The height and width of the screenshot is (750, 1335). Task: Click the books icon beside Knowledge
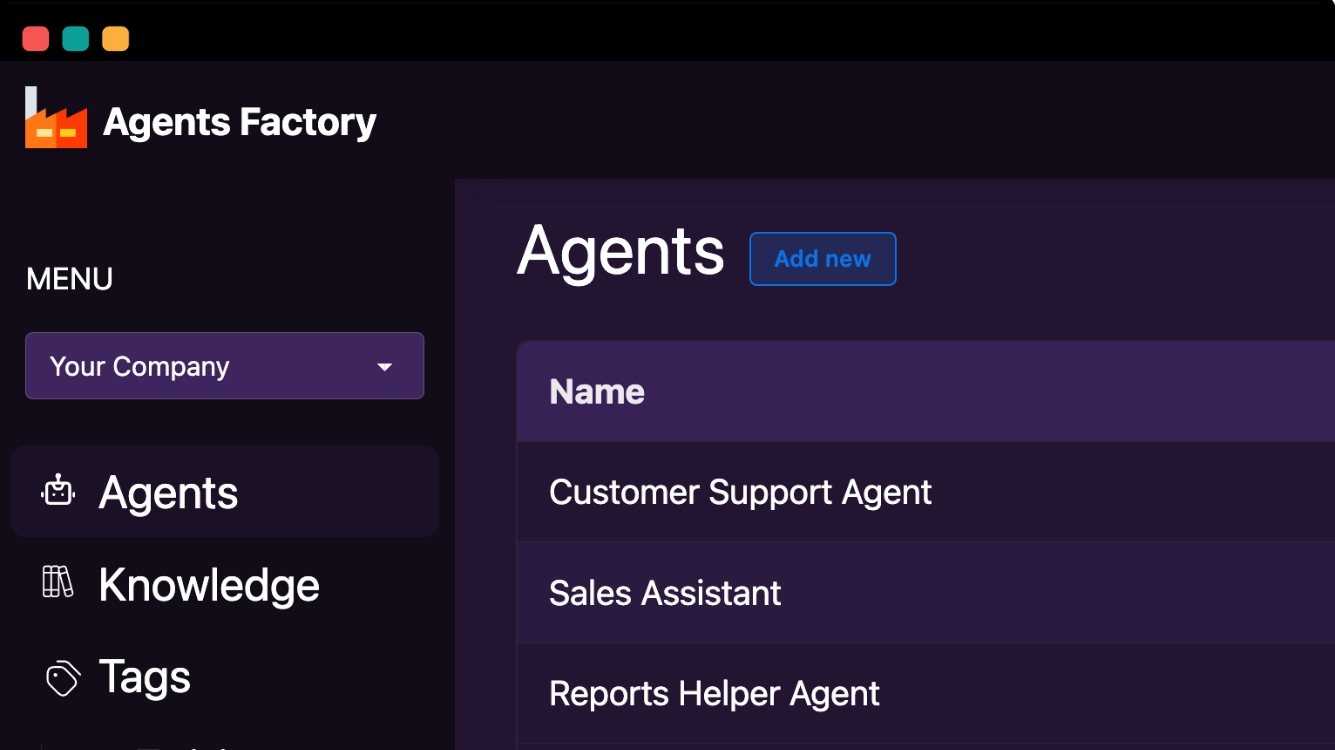[58, 582]
